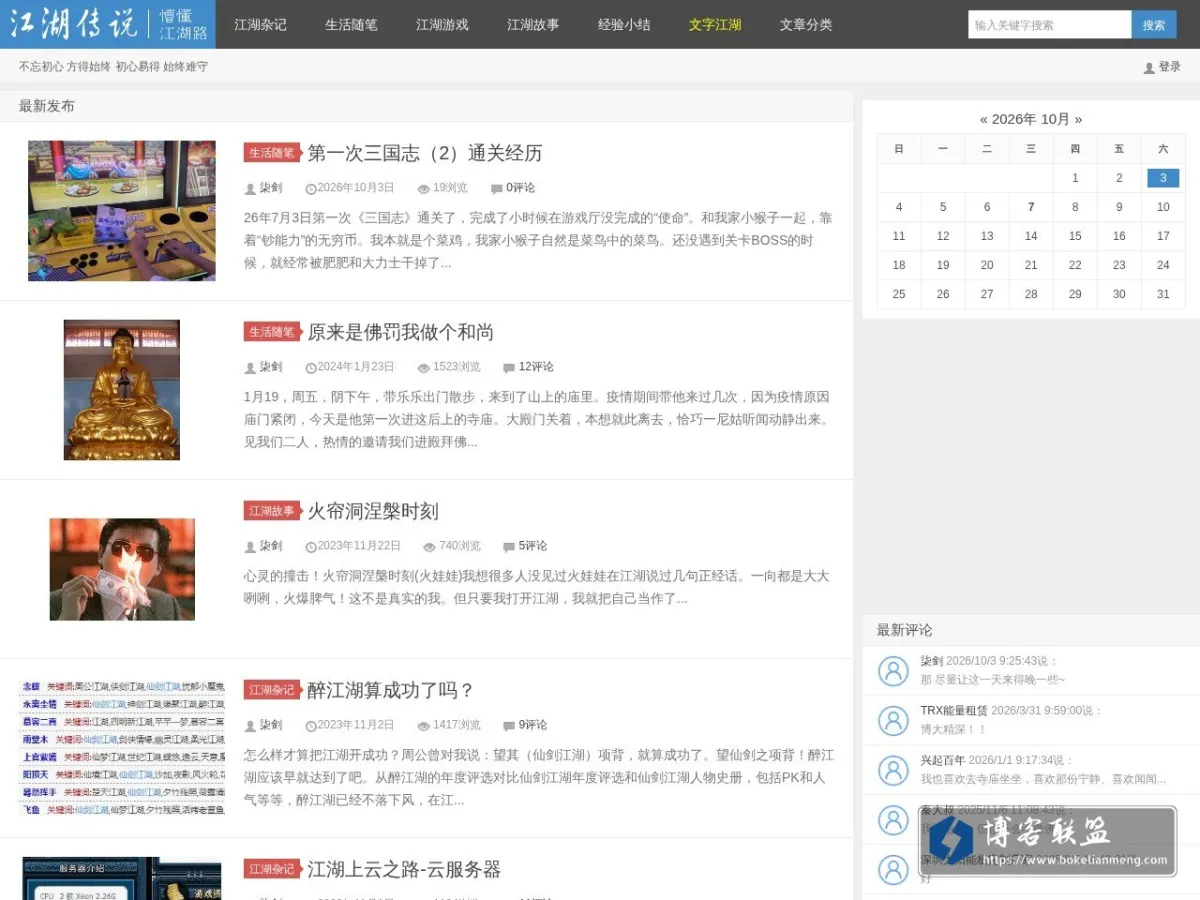Click the burning banknote thumbnail image
1200x900 pixels.
click(x=122, y=569)
